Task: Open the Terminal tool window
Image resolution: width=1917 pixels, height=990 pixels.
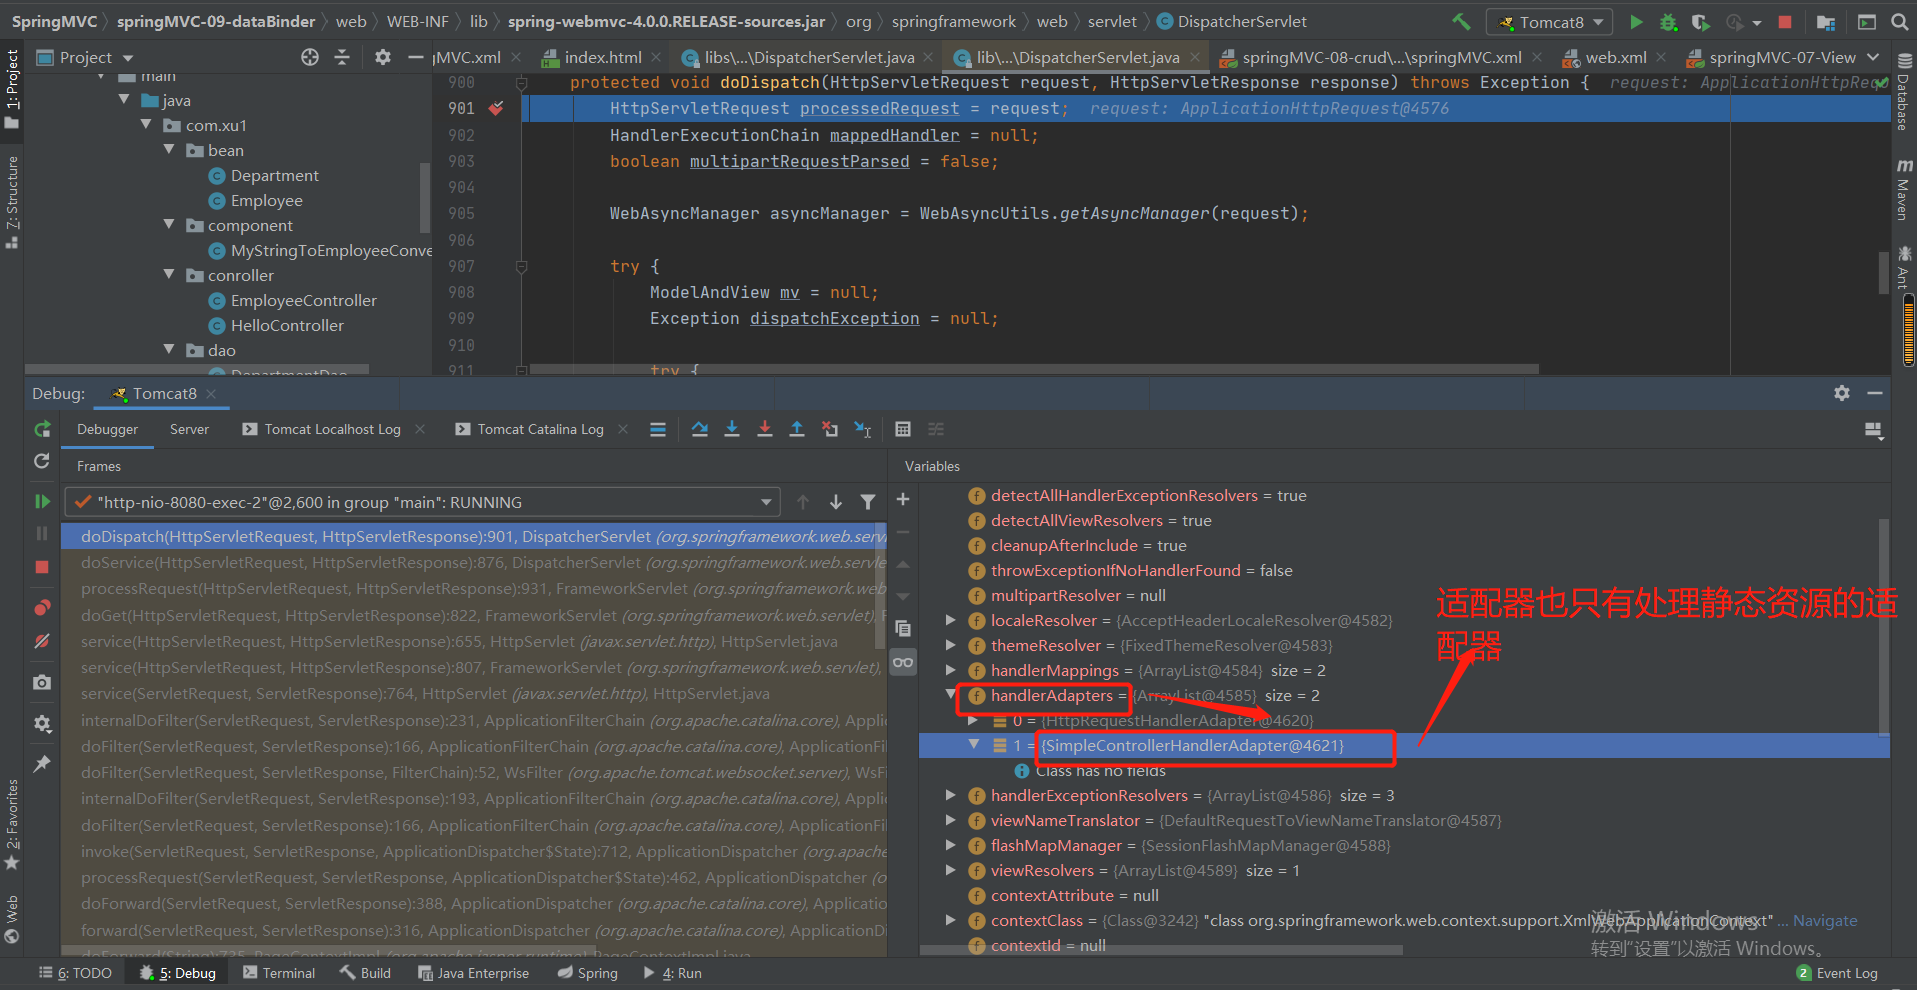Action: (x=279, y=973)
